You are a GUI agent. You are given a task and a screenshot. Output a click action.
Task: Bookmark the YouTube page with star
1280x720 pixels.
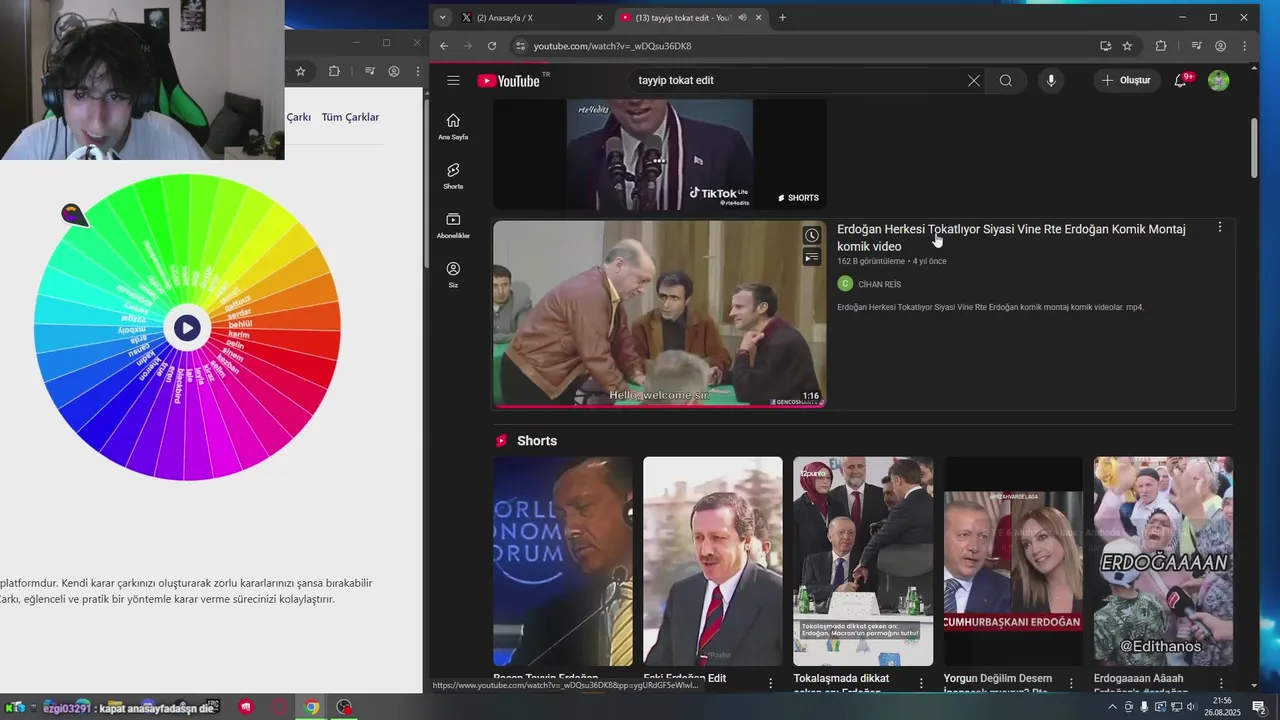point(1127,46)
